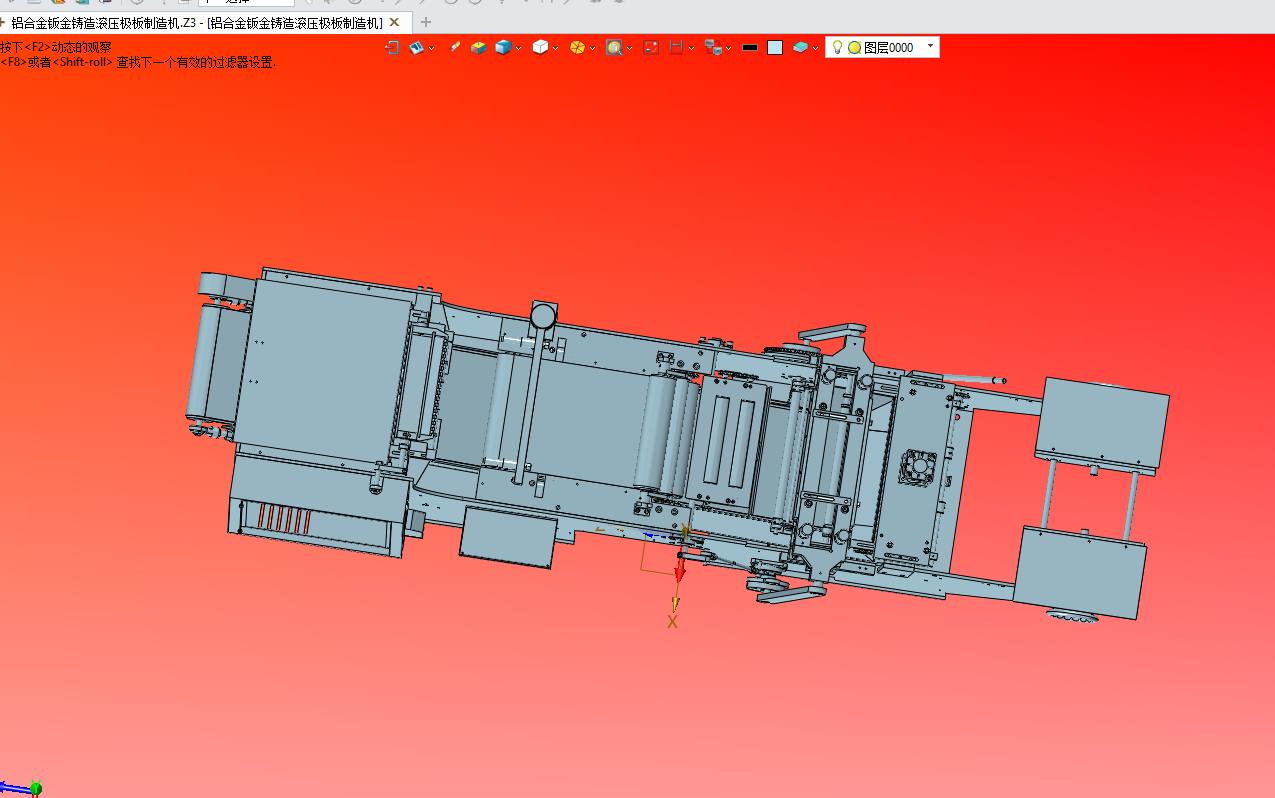1275x798 pixels.
Task: Expand dropdown next to white cube icon
Action: click(555, 48)
